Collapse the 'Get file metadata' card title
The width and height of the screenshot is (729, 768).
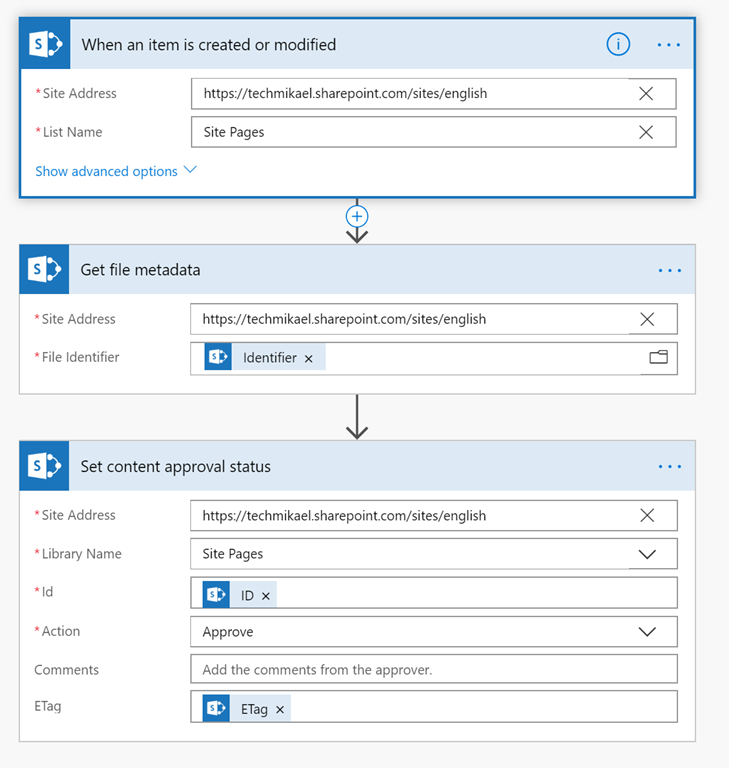click(140, 270)
